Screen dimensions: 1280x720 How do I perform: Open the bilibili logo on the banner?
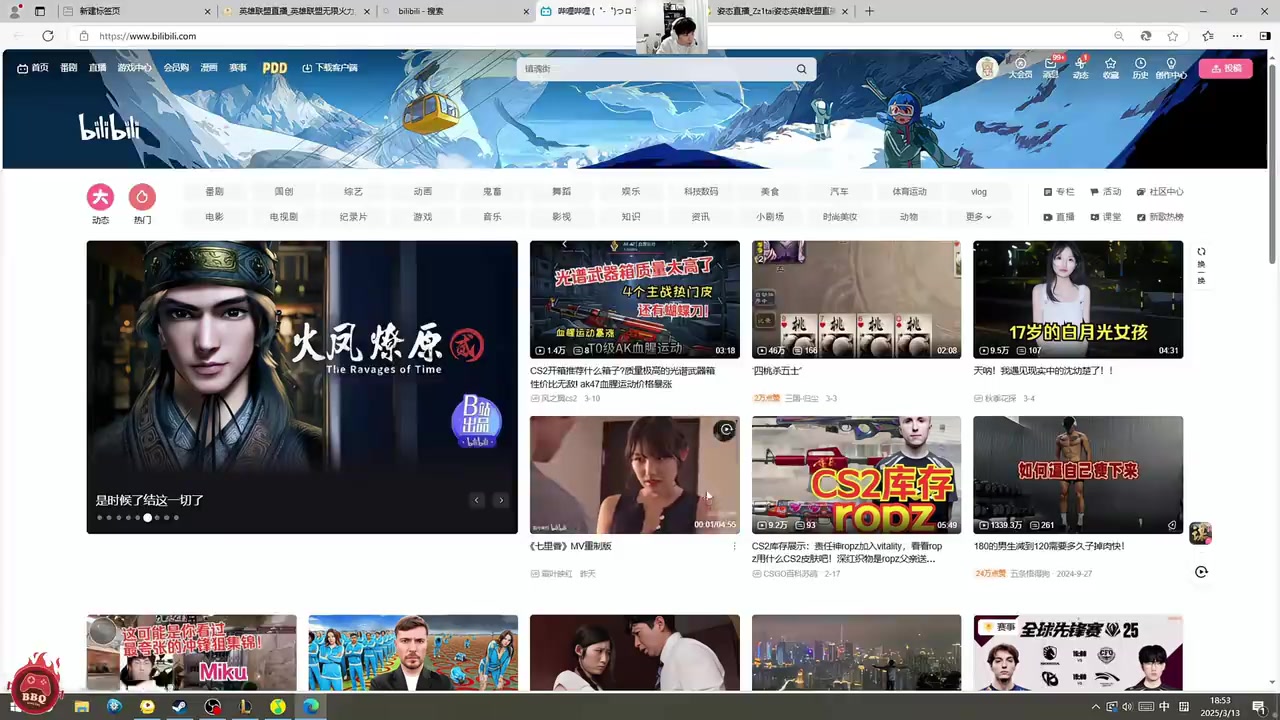(x=109, y=127)
